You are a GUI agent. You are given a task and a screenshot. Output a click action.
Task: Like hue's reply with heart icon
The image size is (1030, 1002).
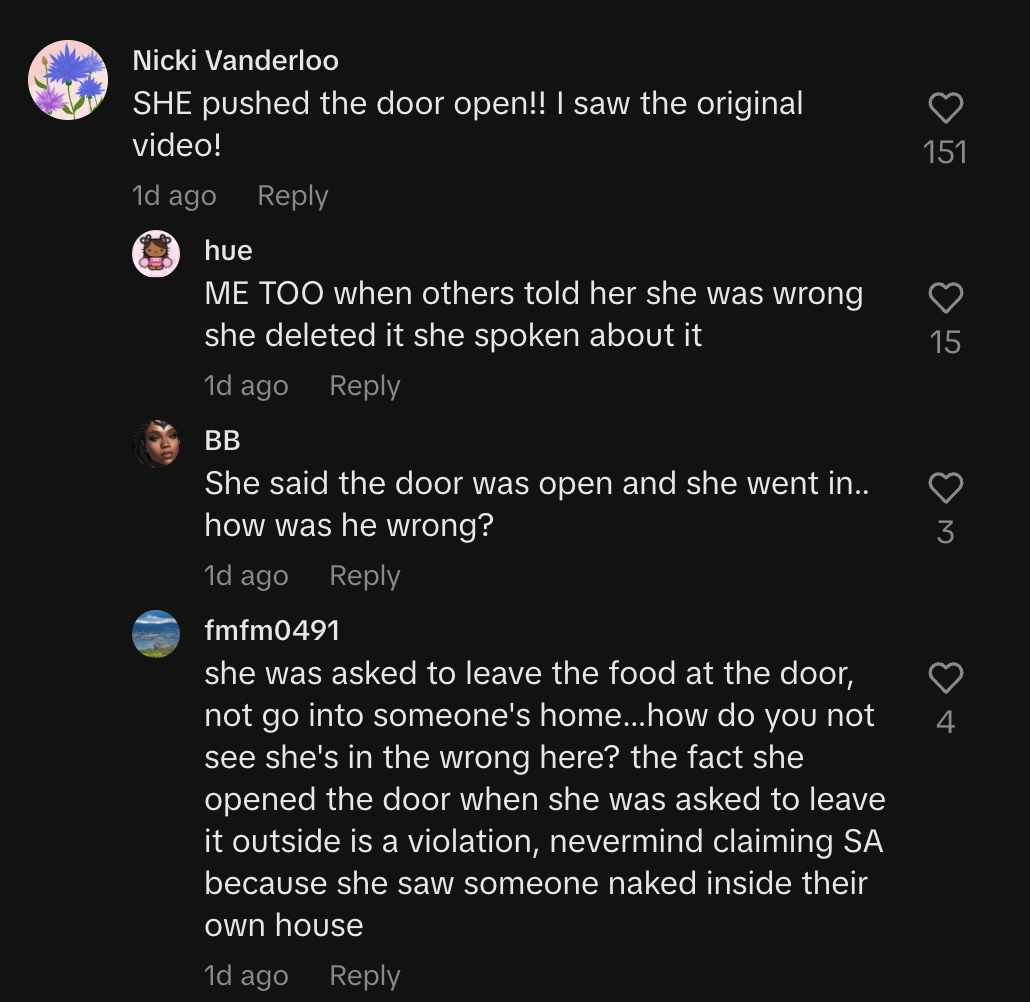(945, 298)
